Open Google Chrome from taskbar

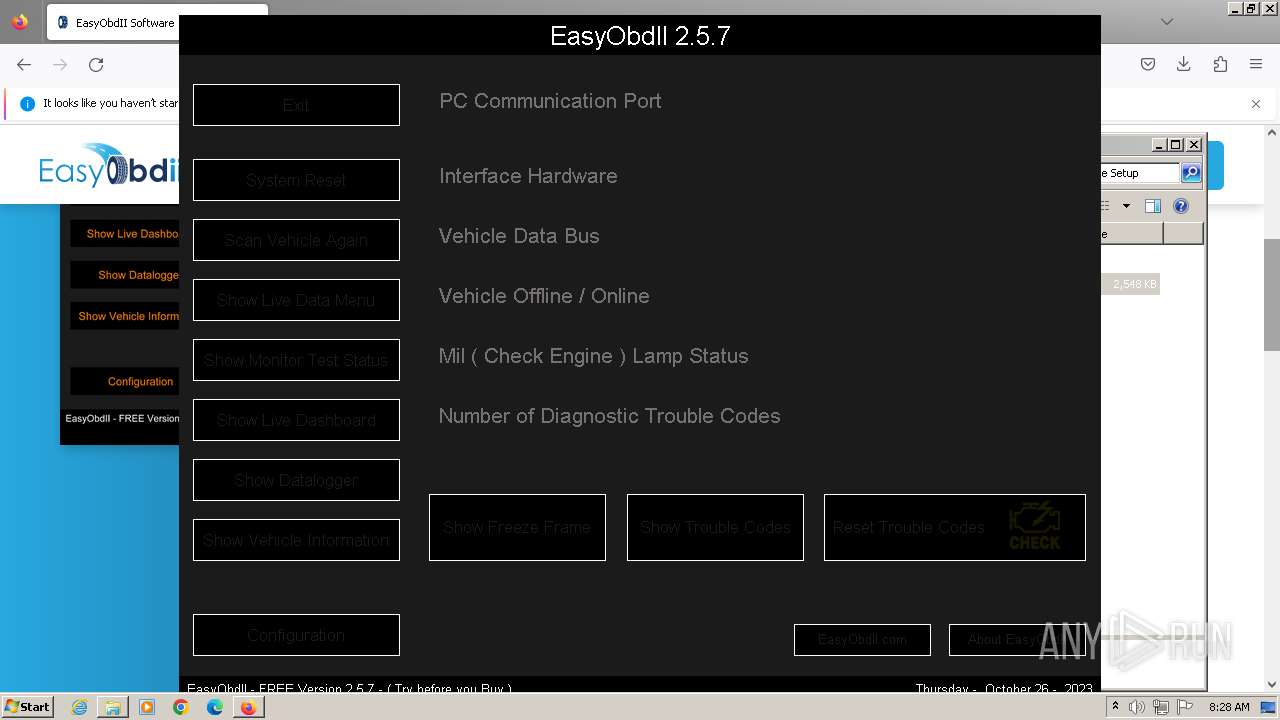(181, 707)
